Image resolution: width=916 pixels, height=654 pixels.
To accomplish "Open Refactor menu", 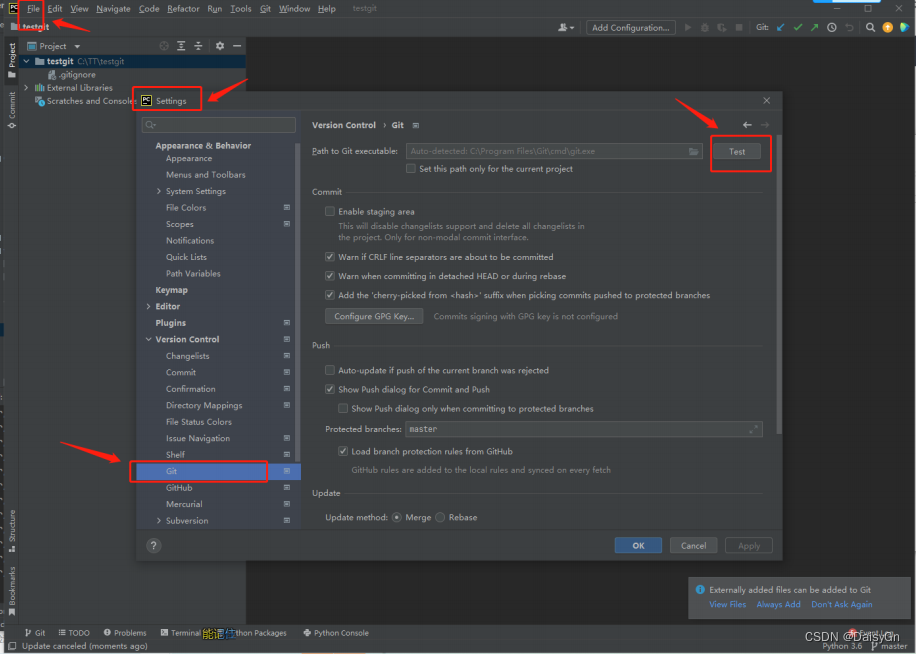I will point(183,9).
